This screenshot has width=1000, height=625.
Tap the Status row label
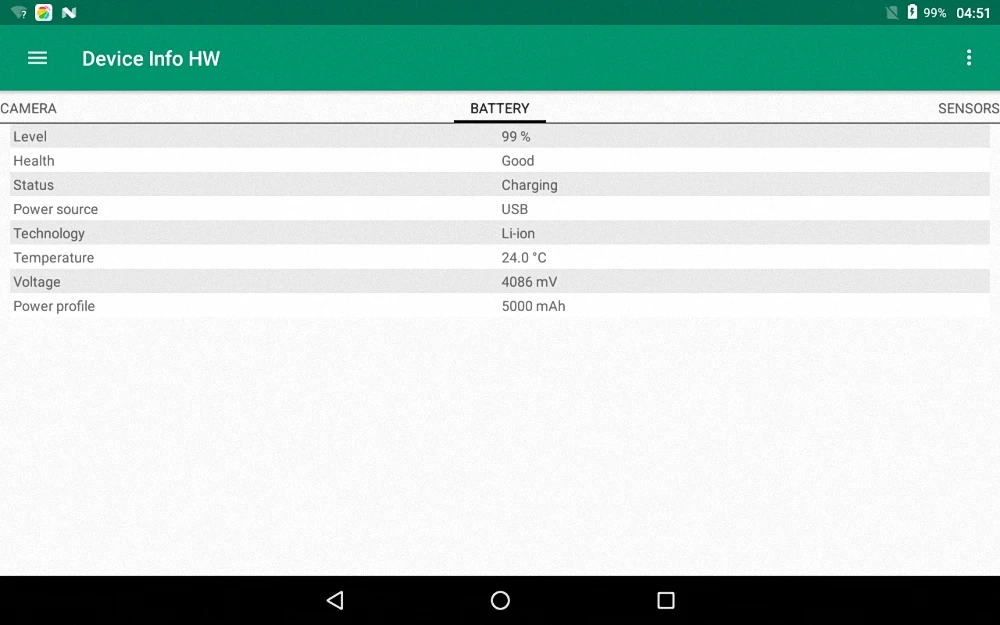tap(33, 185)
